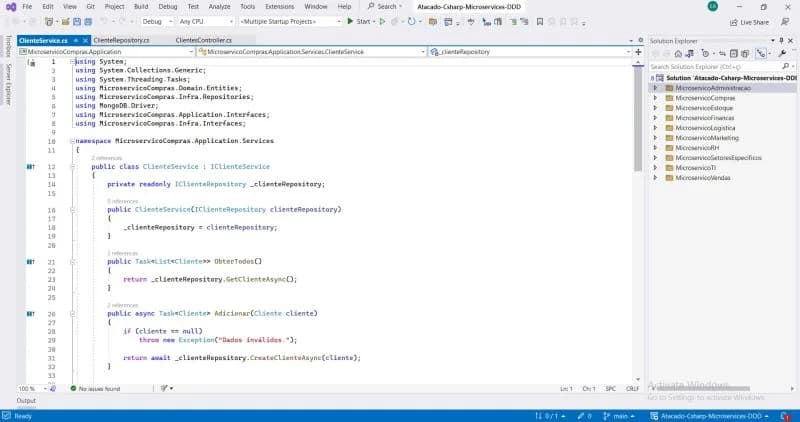
Task: Open the Git menu
Action: [90, 7]
